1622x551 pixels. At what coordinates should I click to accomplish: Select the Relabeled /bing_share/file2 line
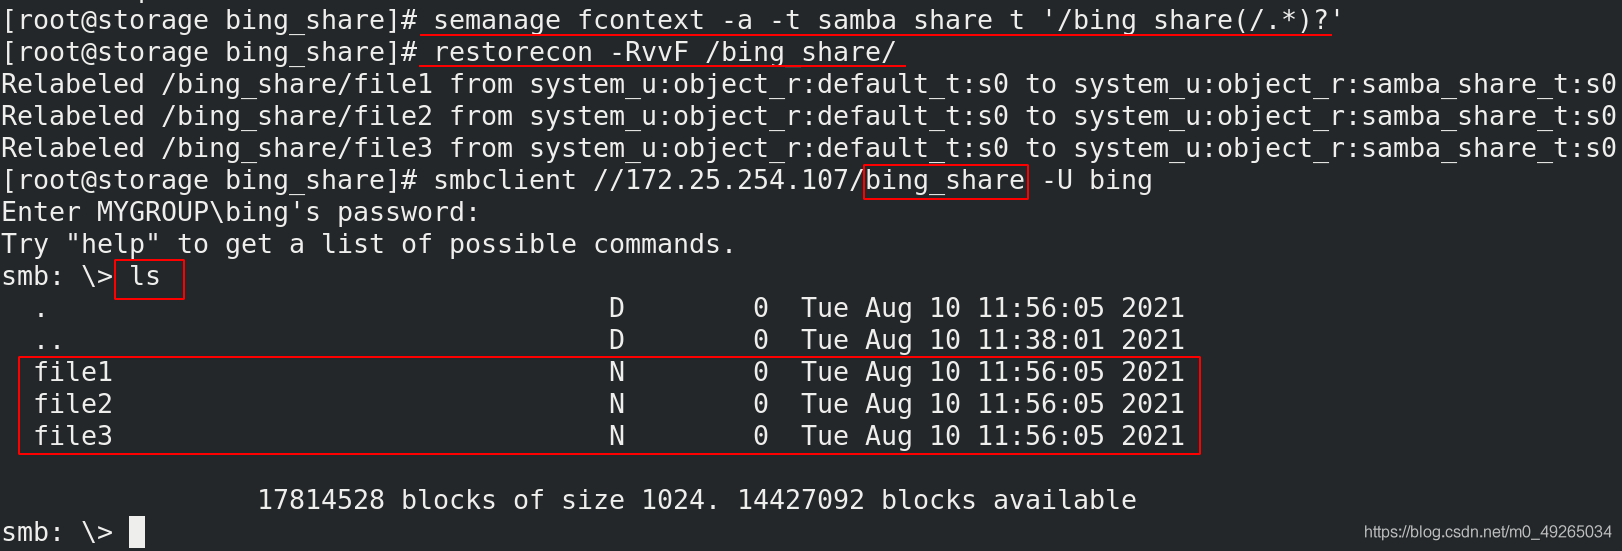click(x=809, y=116)
